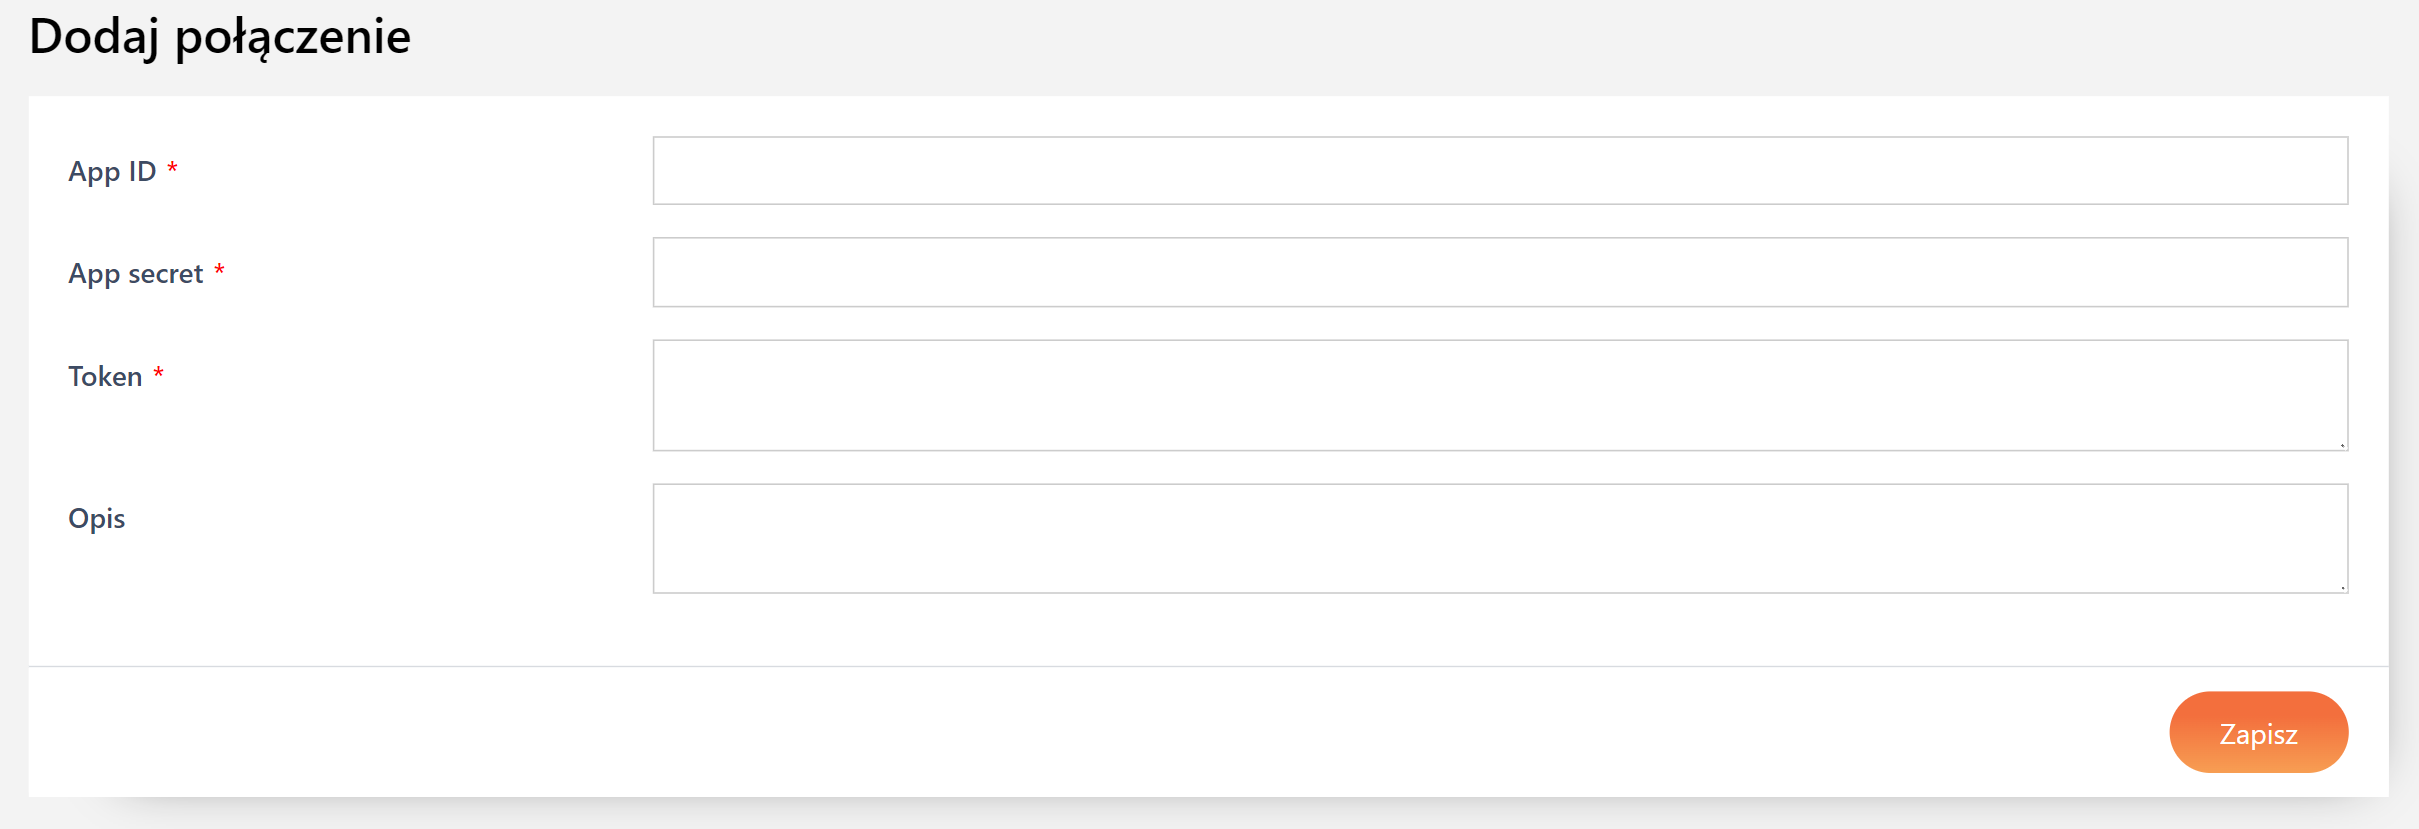Click the Opis text area resize handle
Screen dimensions: 2419x829
pos(2342,587)
